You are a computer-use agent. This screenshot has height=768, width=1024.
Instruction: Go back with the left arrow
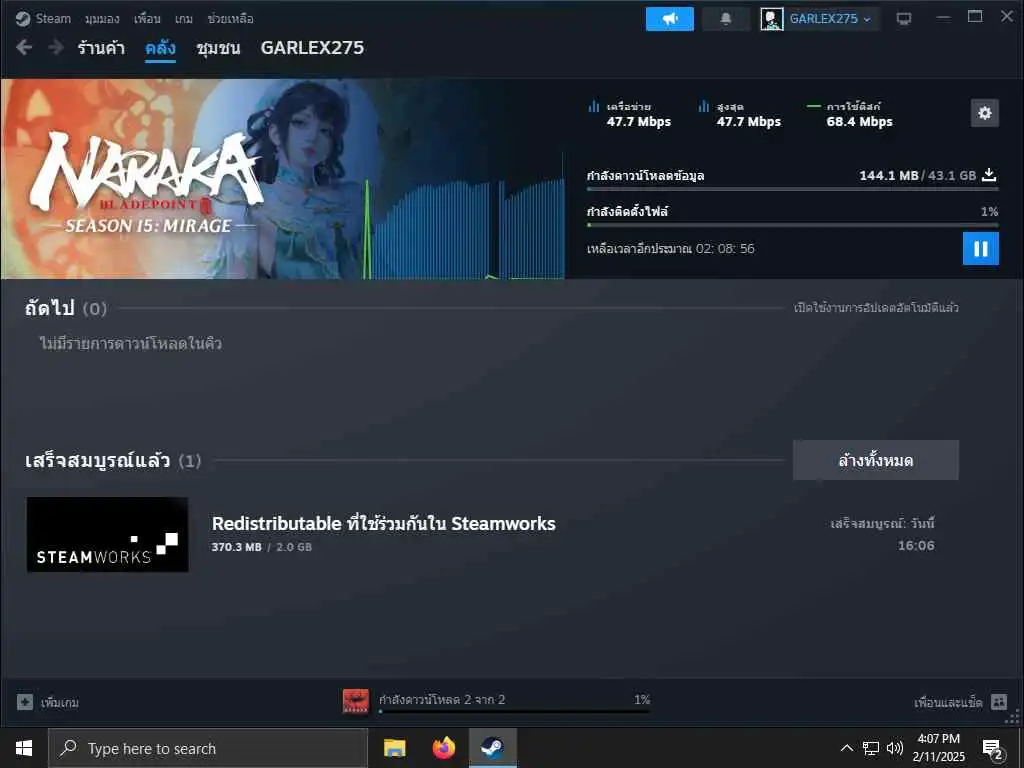24,47
